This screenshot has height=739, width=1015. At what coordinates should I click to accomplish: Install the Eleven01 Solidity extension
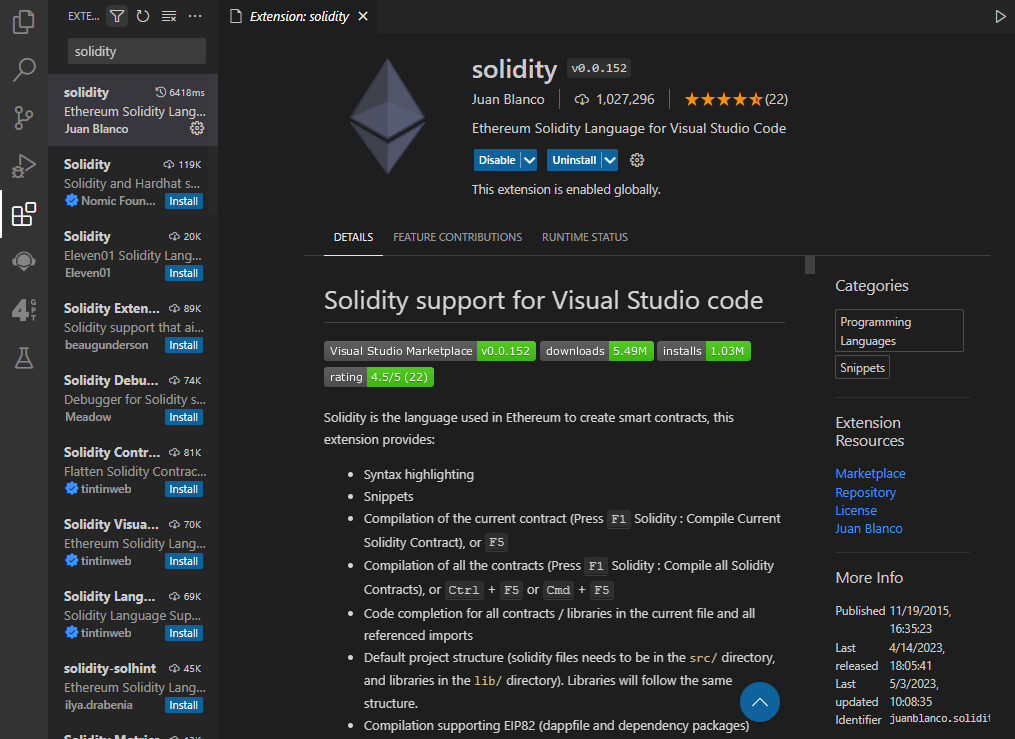tap(183, 273)
